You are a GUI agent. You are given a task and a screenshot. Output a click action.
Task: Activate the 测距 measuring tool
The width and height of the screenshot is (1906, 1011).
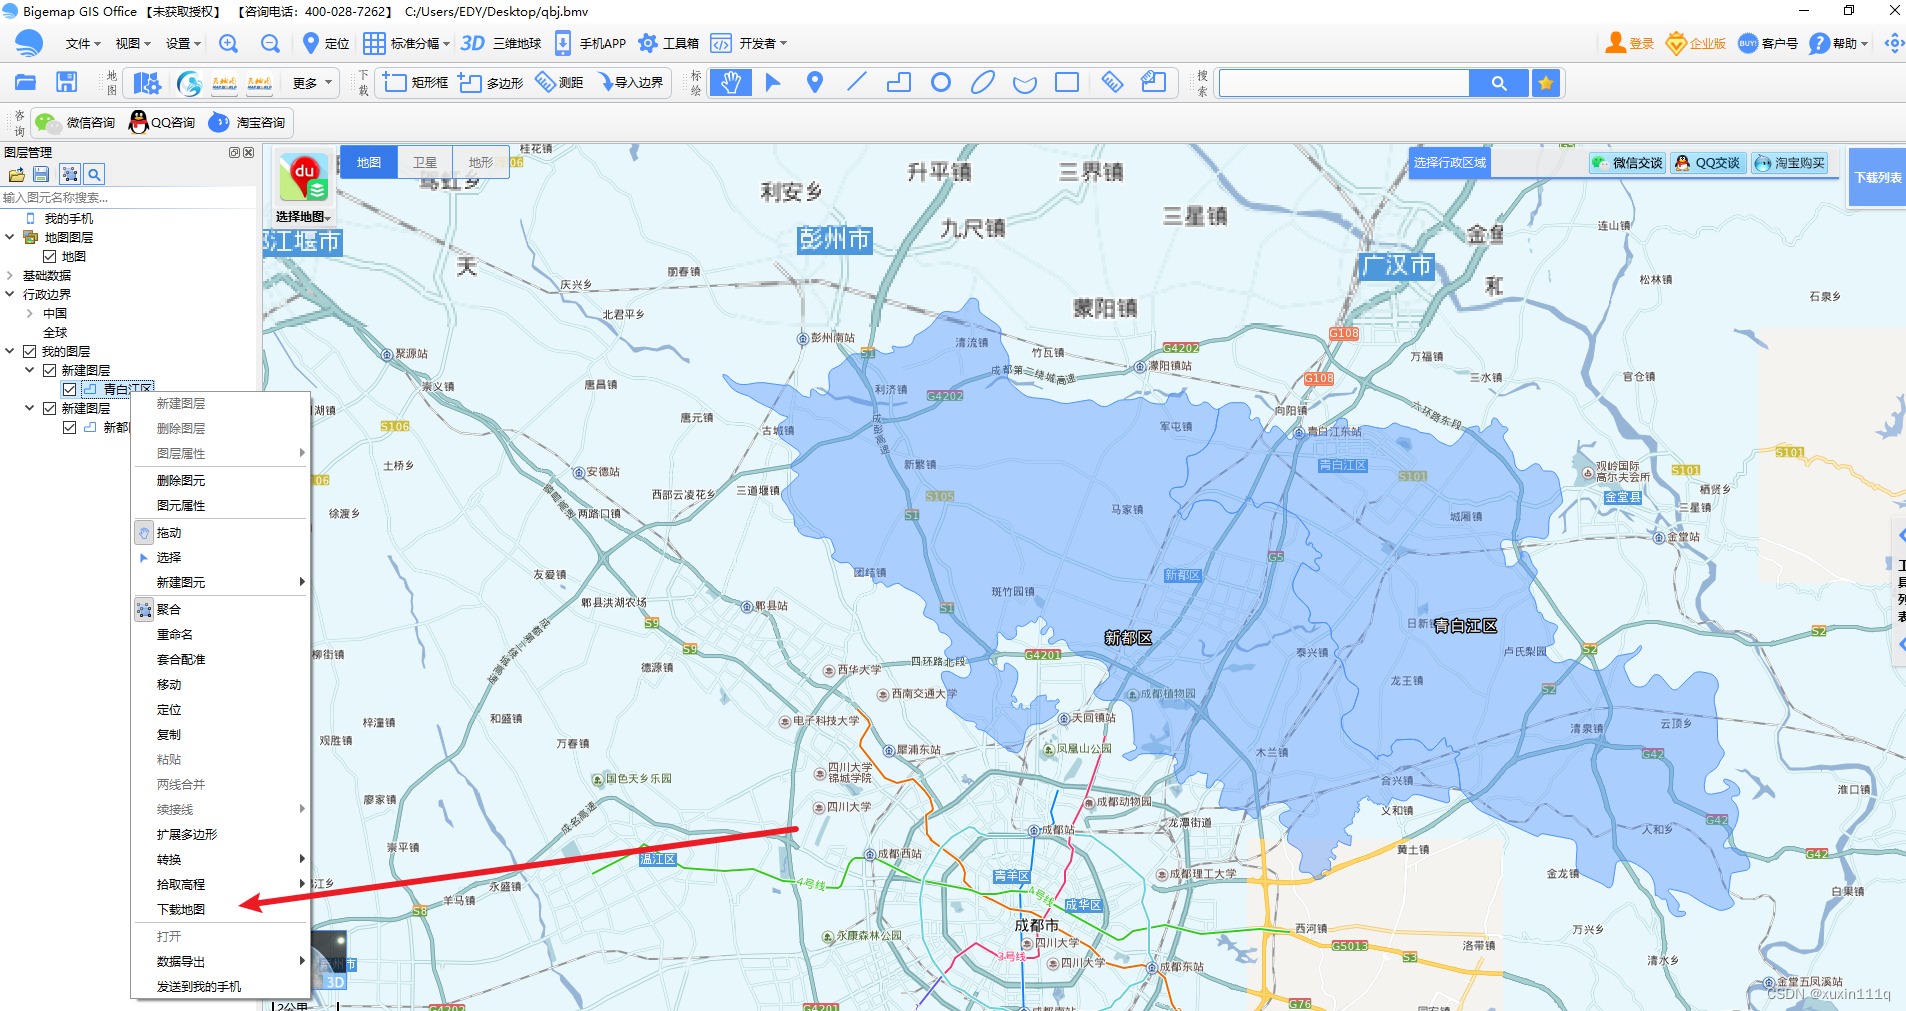(559, 82)
